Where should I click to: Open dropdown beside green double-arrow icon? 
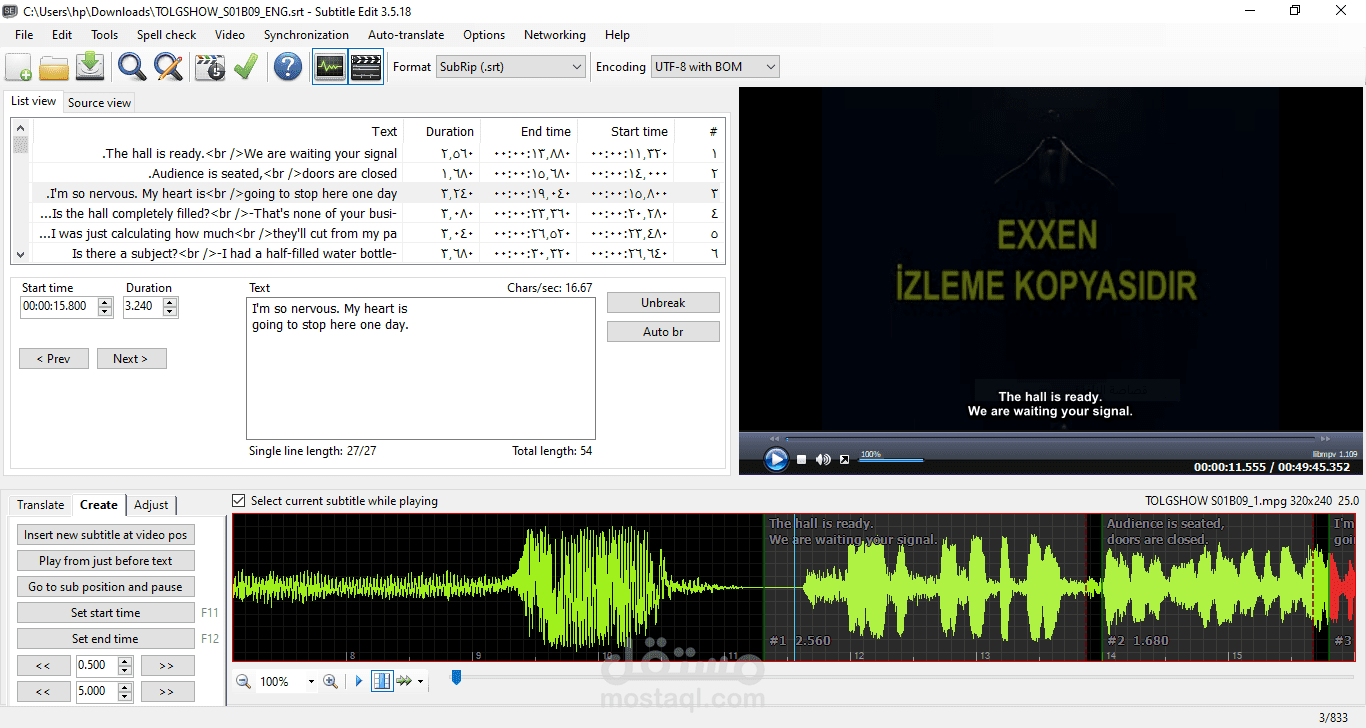(420, 682)
